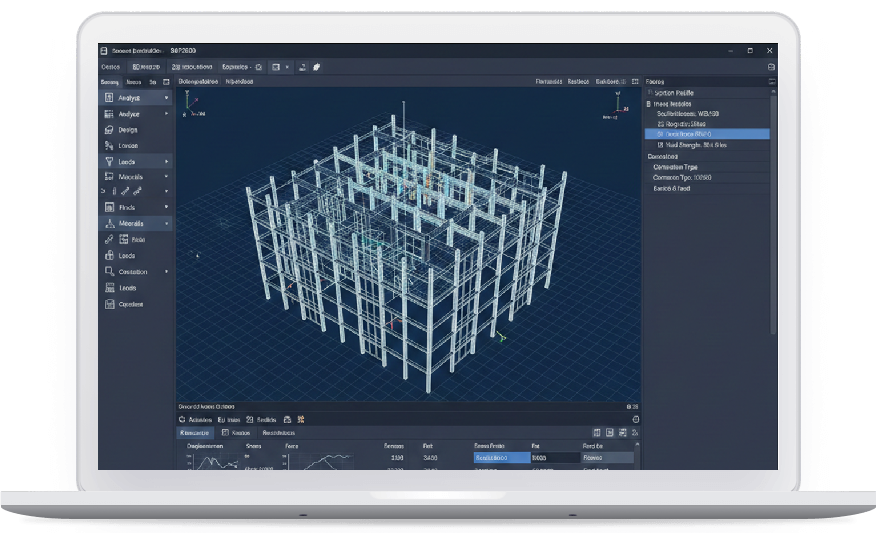Click the axis orientation gizmo at the viewport top-right
Viewport: 876px width, 533px height.
[617, 106]
